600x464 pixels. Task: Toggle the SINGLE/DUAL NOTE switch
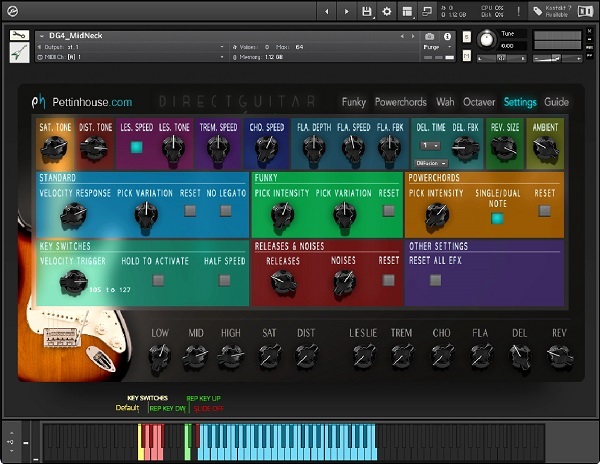497,218
